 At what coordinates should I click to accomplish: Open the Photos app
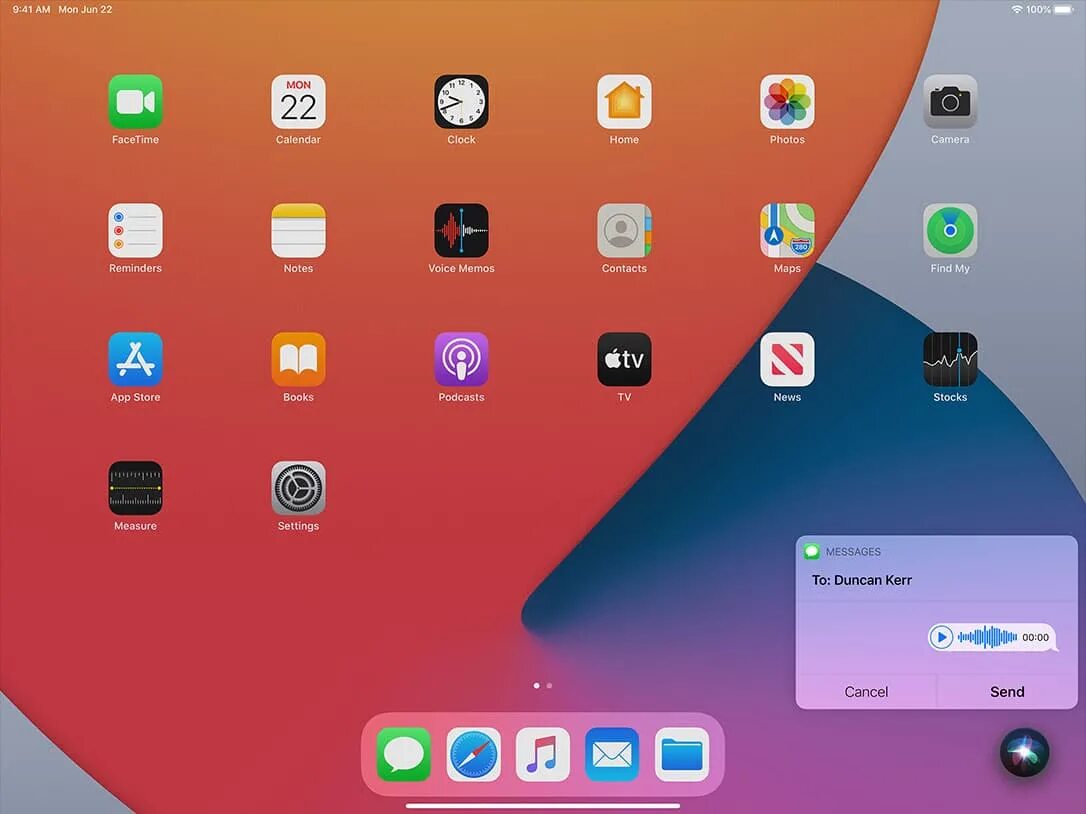tap(787, 102)
